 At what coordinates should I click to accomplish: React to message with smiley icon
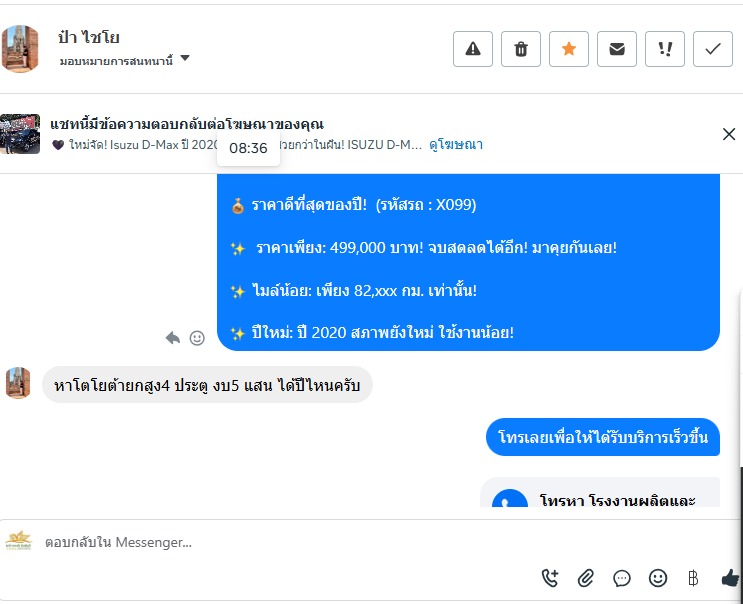[x=197, y=338]
